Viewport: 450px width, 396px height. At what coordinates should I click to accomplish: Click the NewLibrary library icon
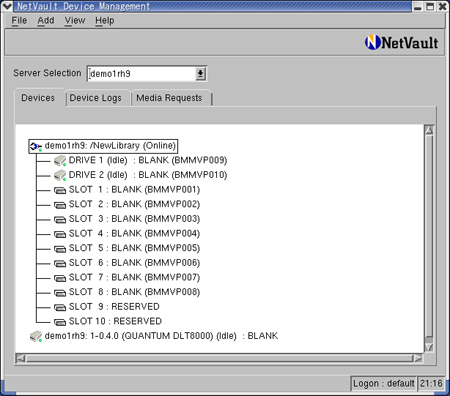pyautogui.click(x=36, y=146)
